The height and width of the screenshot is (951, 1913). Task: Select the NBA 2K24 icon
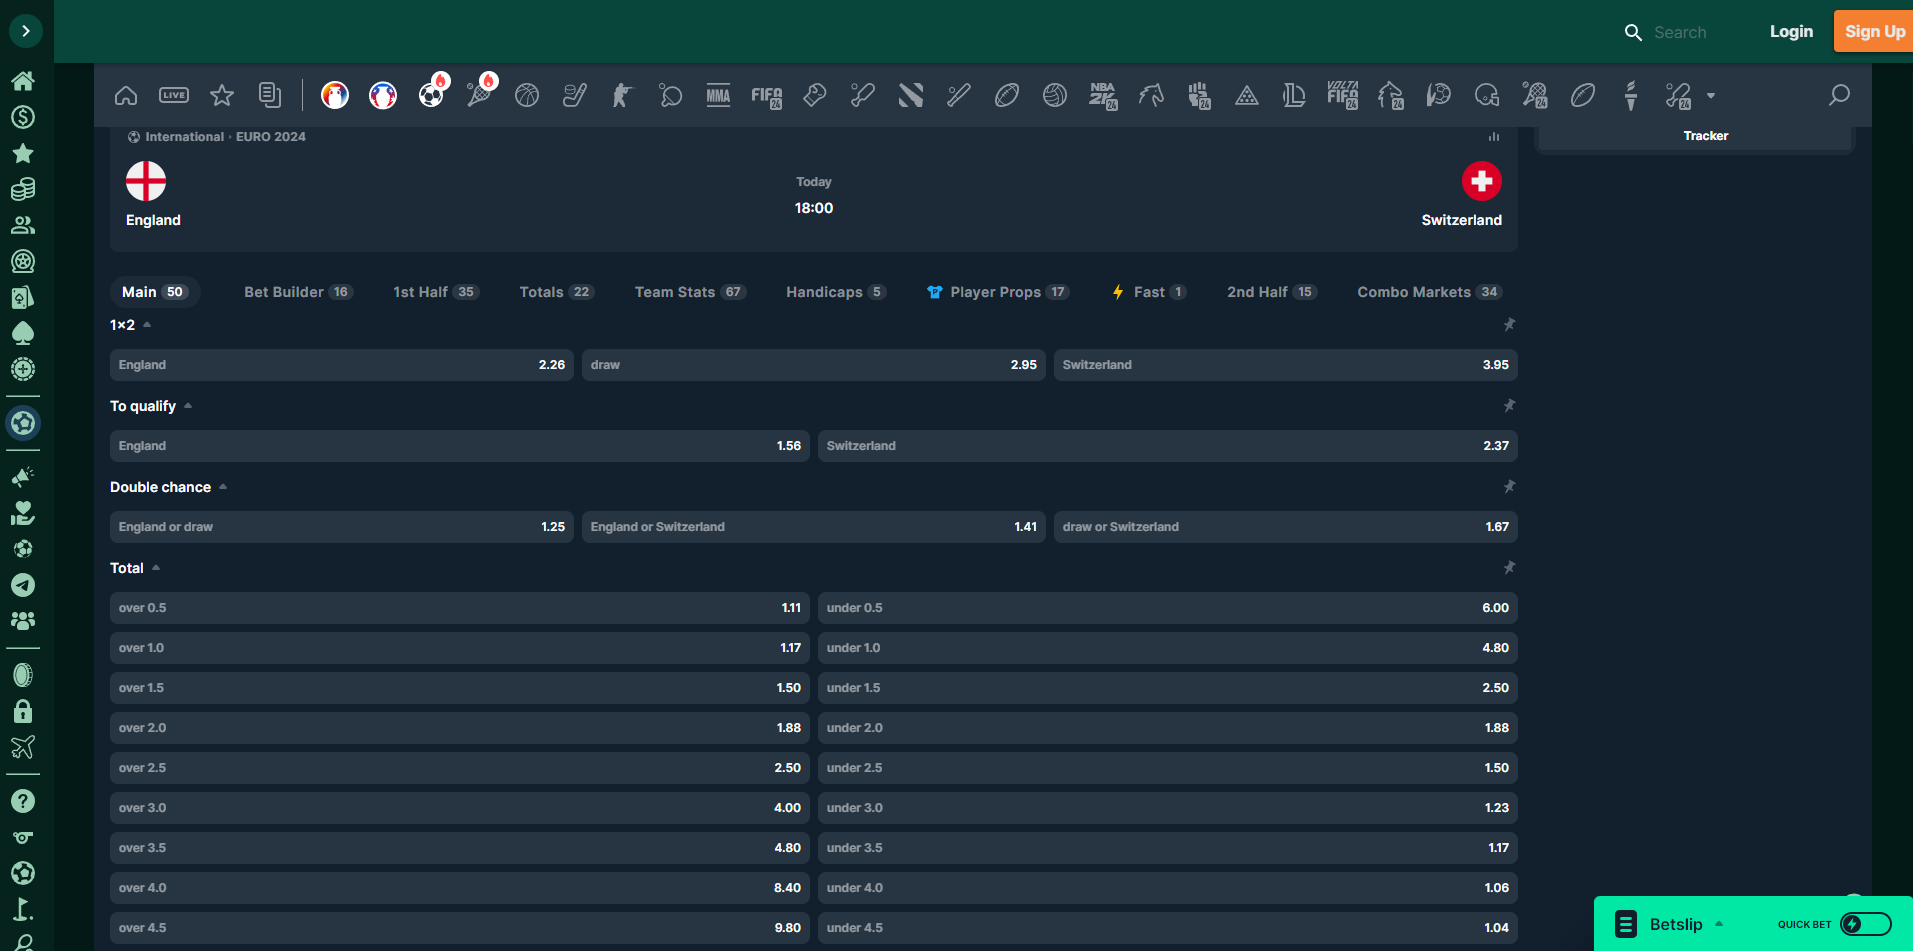click(1103, 95)
